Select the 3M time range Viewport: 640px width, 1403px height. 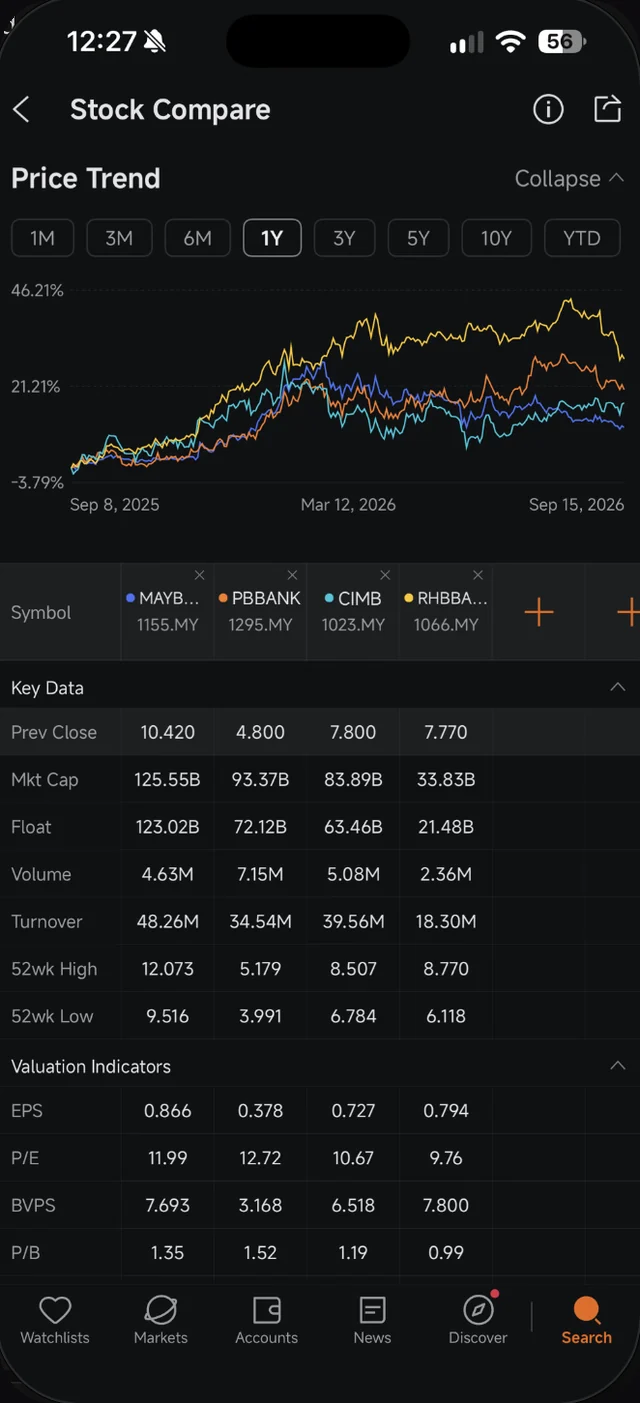point(119,238)
